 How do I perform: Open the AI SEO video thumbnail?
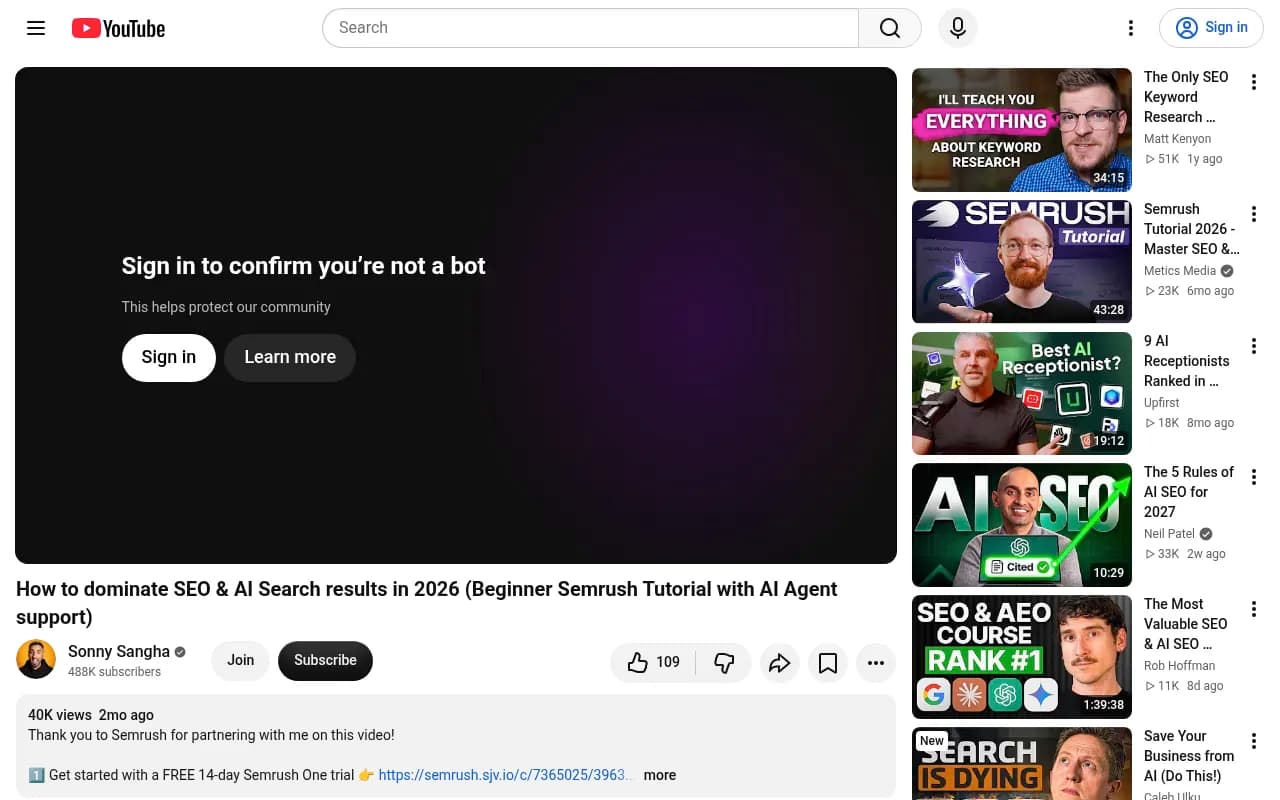point(1022,525)
